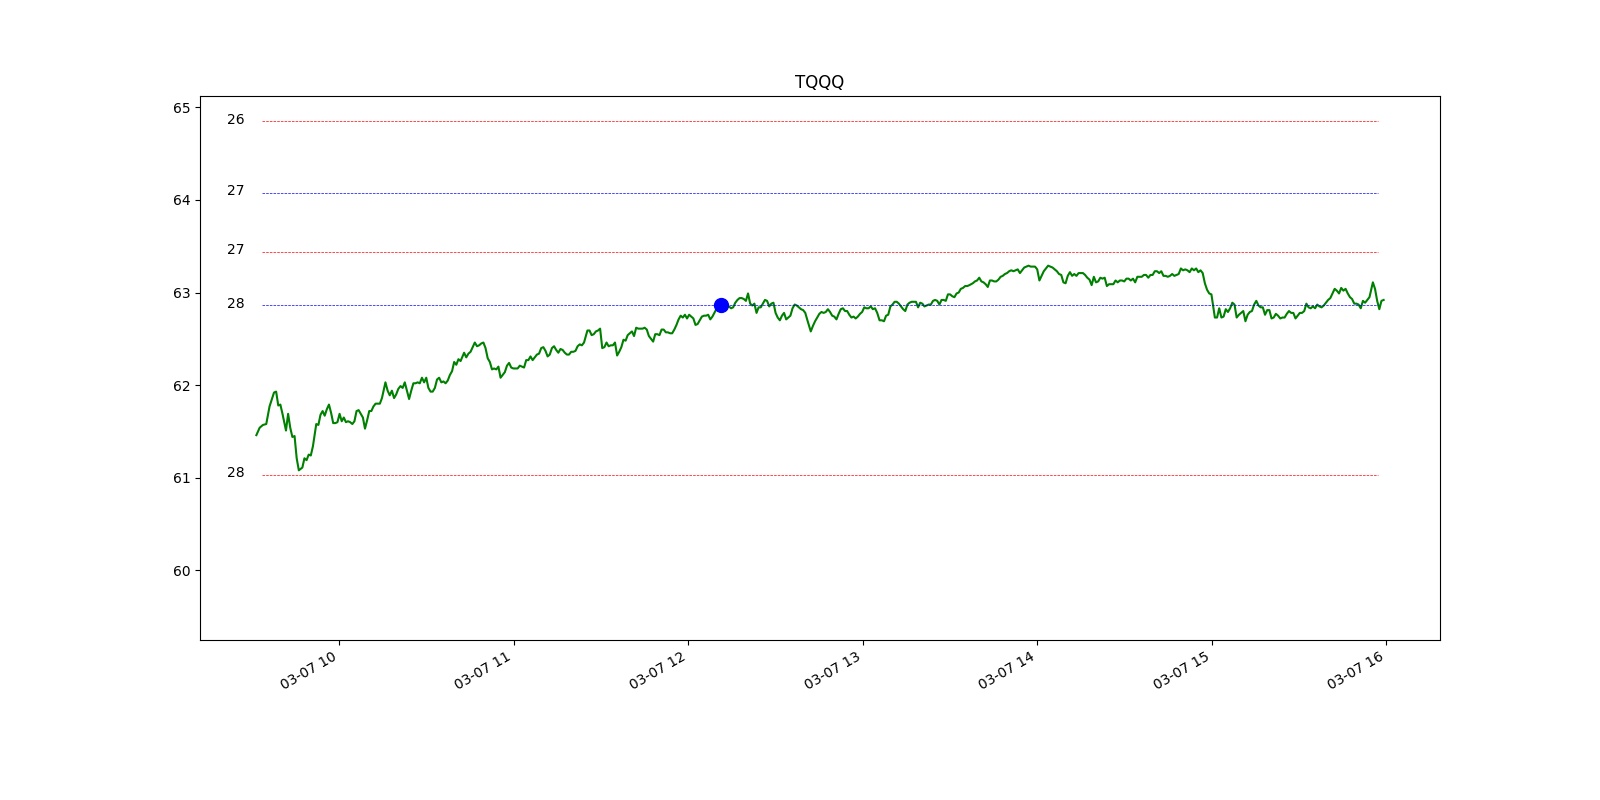Click the x-axis label 03-07 11
This screenshot has height=800, width=1600.
[483, 669]
